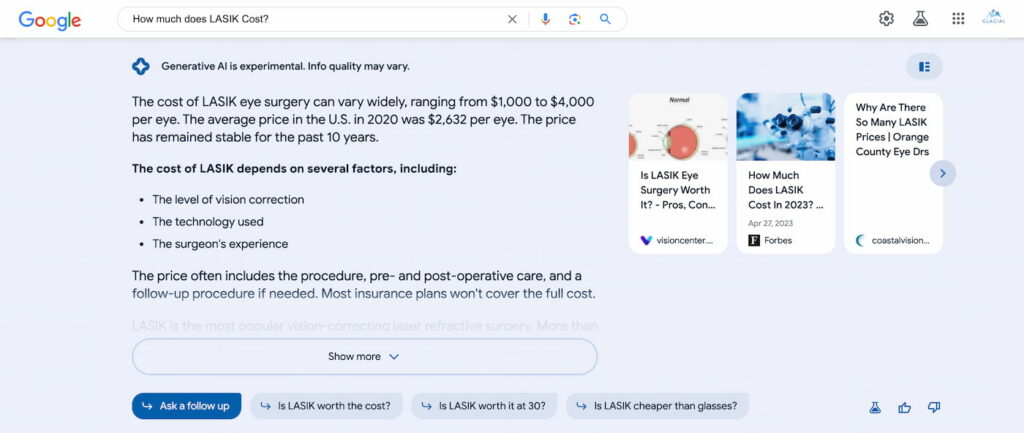Start voice search with microphone icon
The width and height of the screenshot is (1024, 433).
click(545, 20)
